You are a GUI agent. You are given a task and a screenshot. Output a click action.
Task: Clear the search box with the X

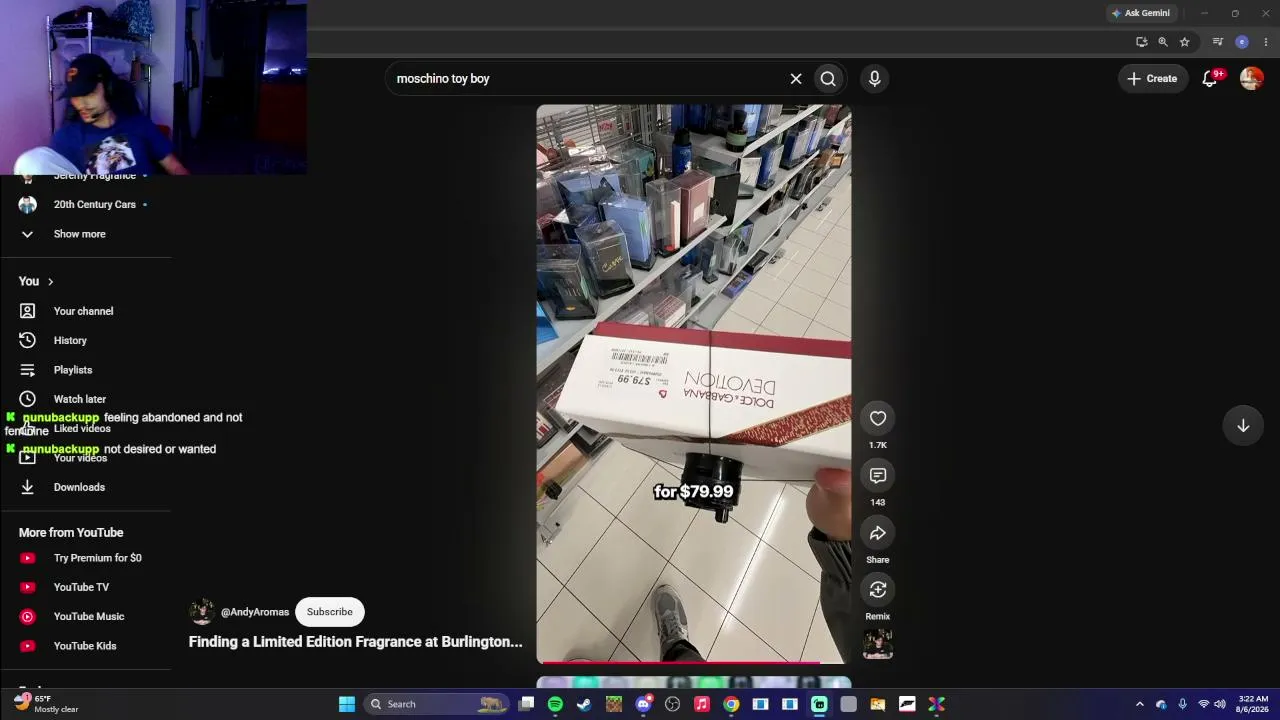coord(796,78)
